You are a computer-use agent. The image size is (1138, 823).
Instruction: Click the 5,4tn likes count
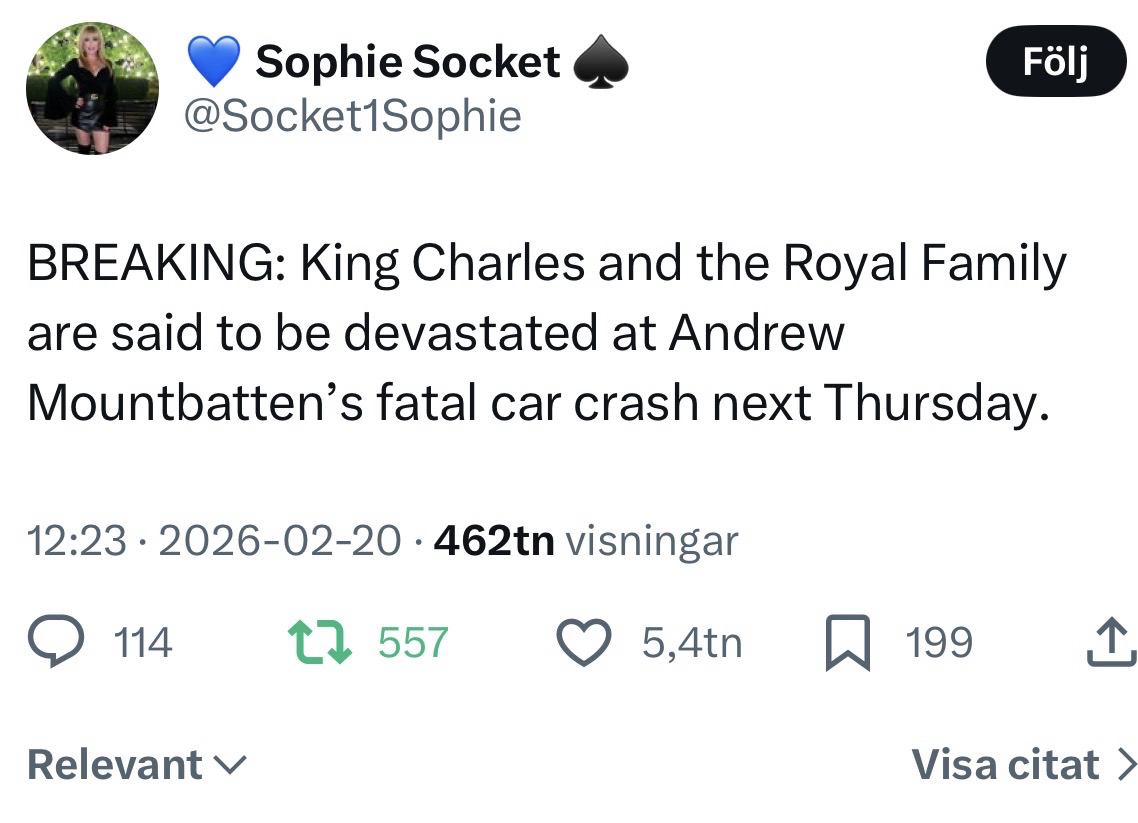pyautogui.click(x=692, y=642)
